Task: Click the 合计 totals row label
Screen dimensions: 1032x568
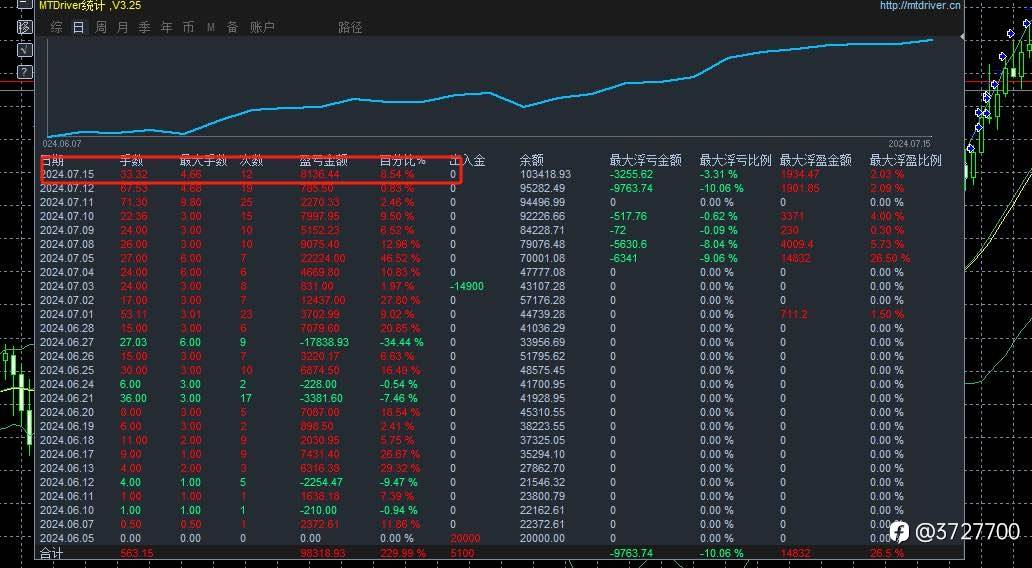Action: pos(52,554)
